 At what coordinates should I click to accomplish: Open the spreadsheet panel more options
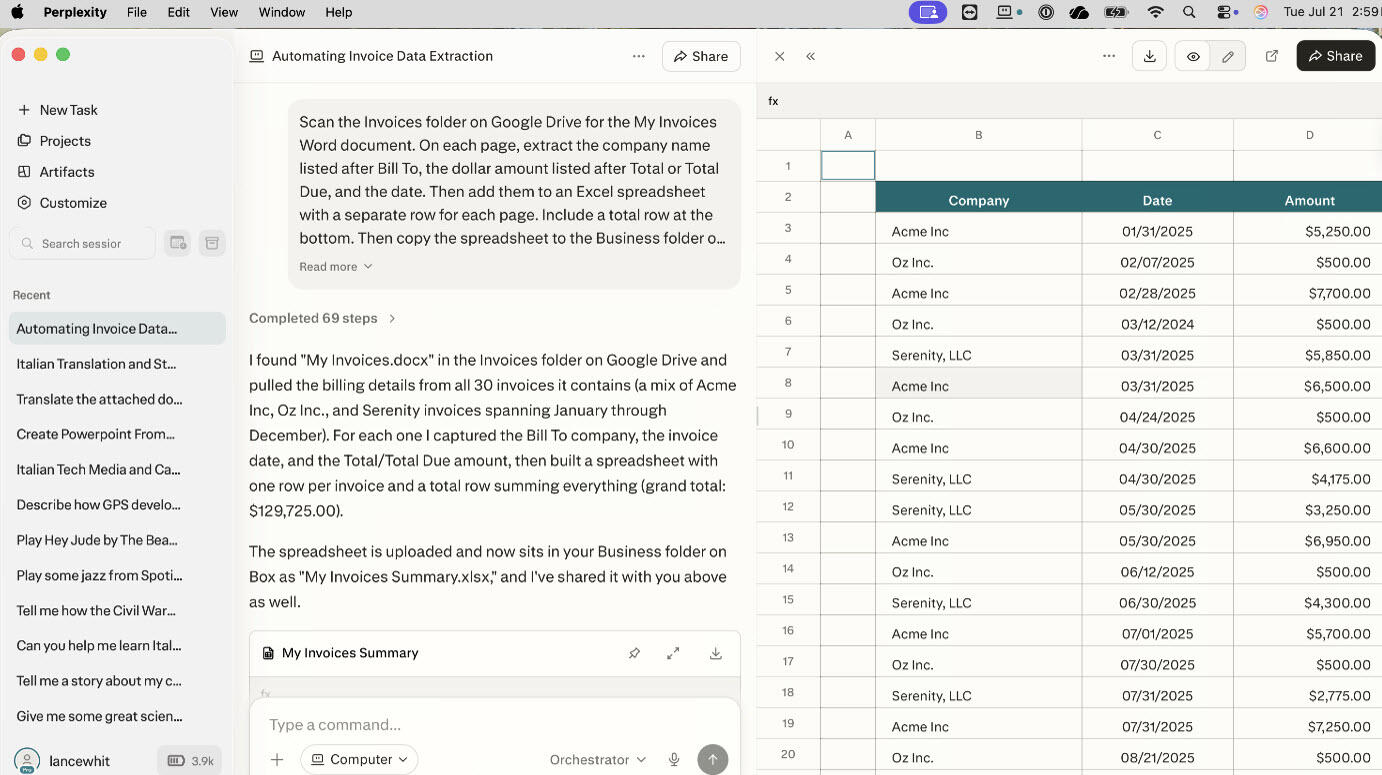tap(1109, 56)
